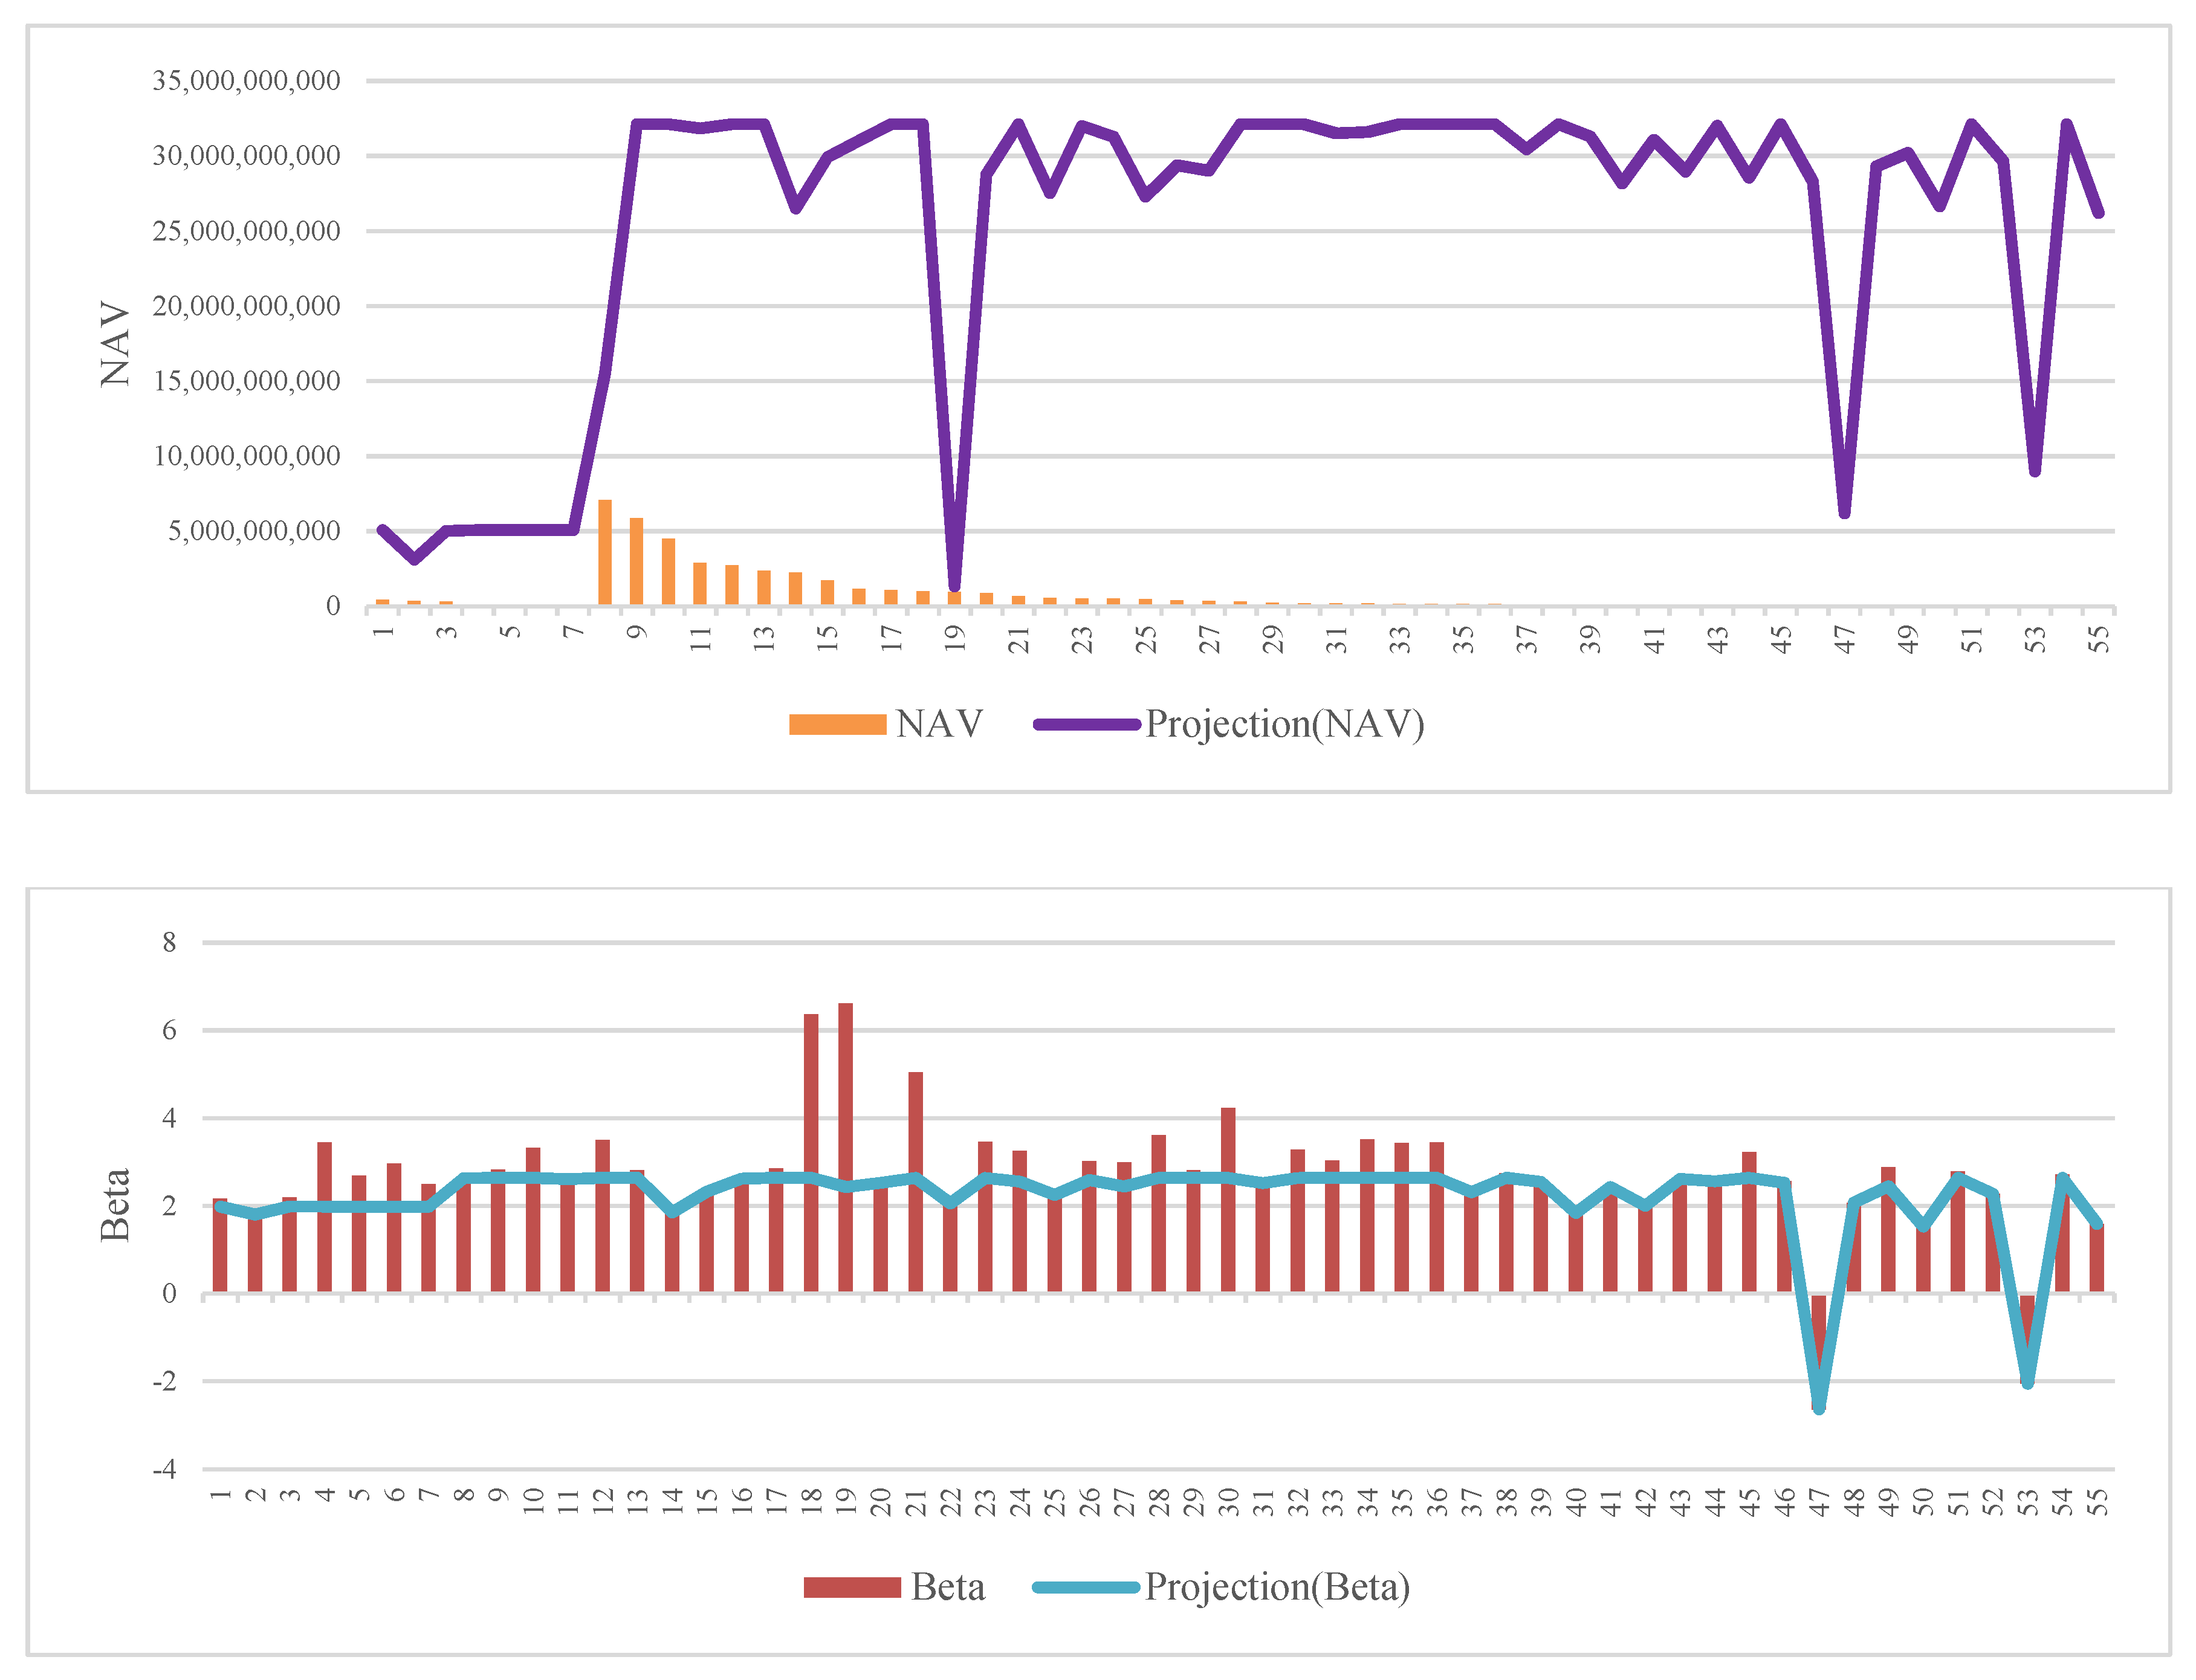
Task: Click the teal Projection(Beta) legend line
Action: [x=1086, y=1587]
